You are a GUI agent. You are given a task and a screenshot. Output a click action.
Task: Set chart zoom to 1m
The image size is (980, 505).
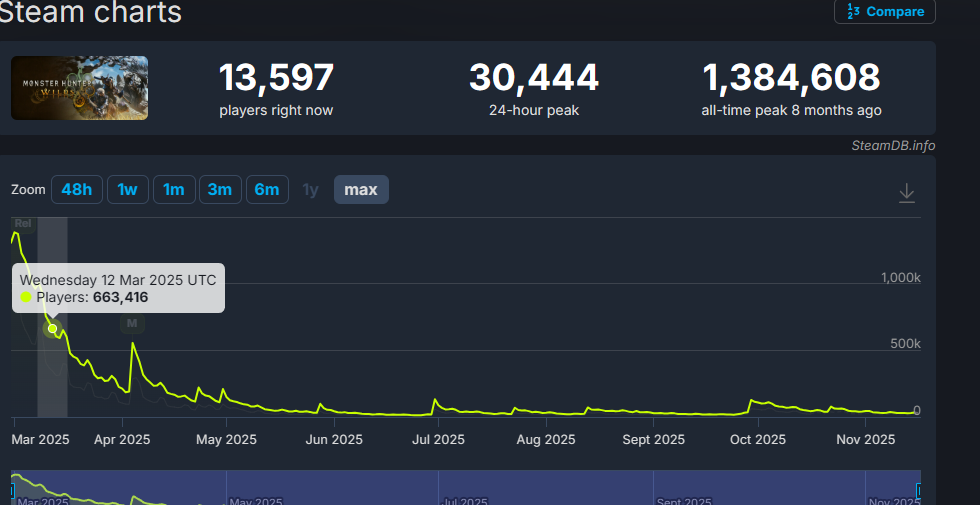pyautogui.click(x=174, y=189)
